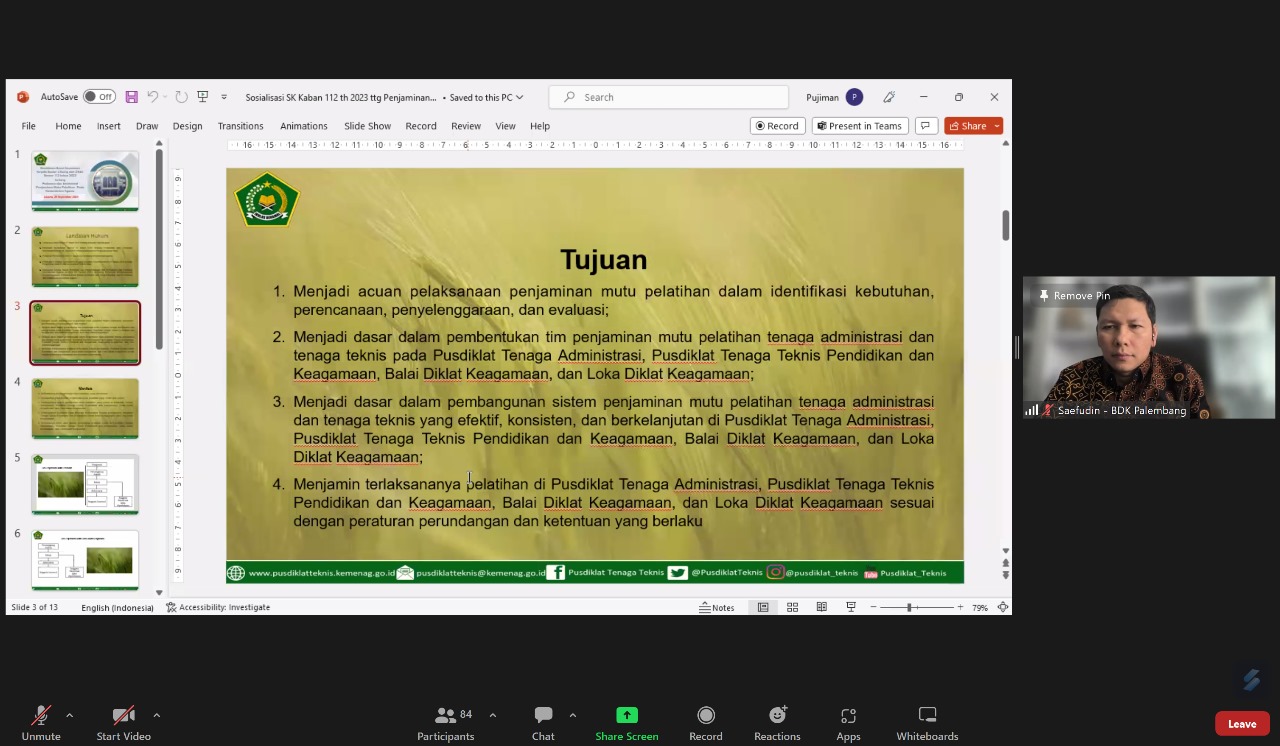Select slide 4 thumbnail
1280x746 pixels.
pyautogui.click(x=85, y=409)
